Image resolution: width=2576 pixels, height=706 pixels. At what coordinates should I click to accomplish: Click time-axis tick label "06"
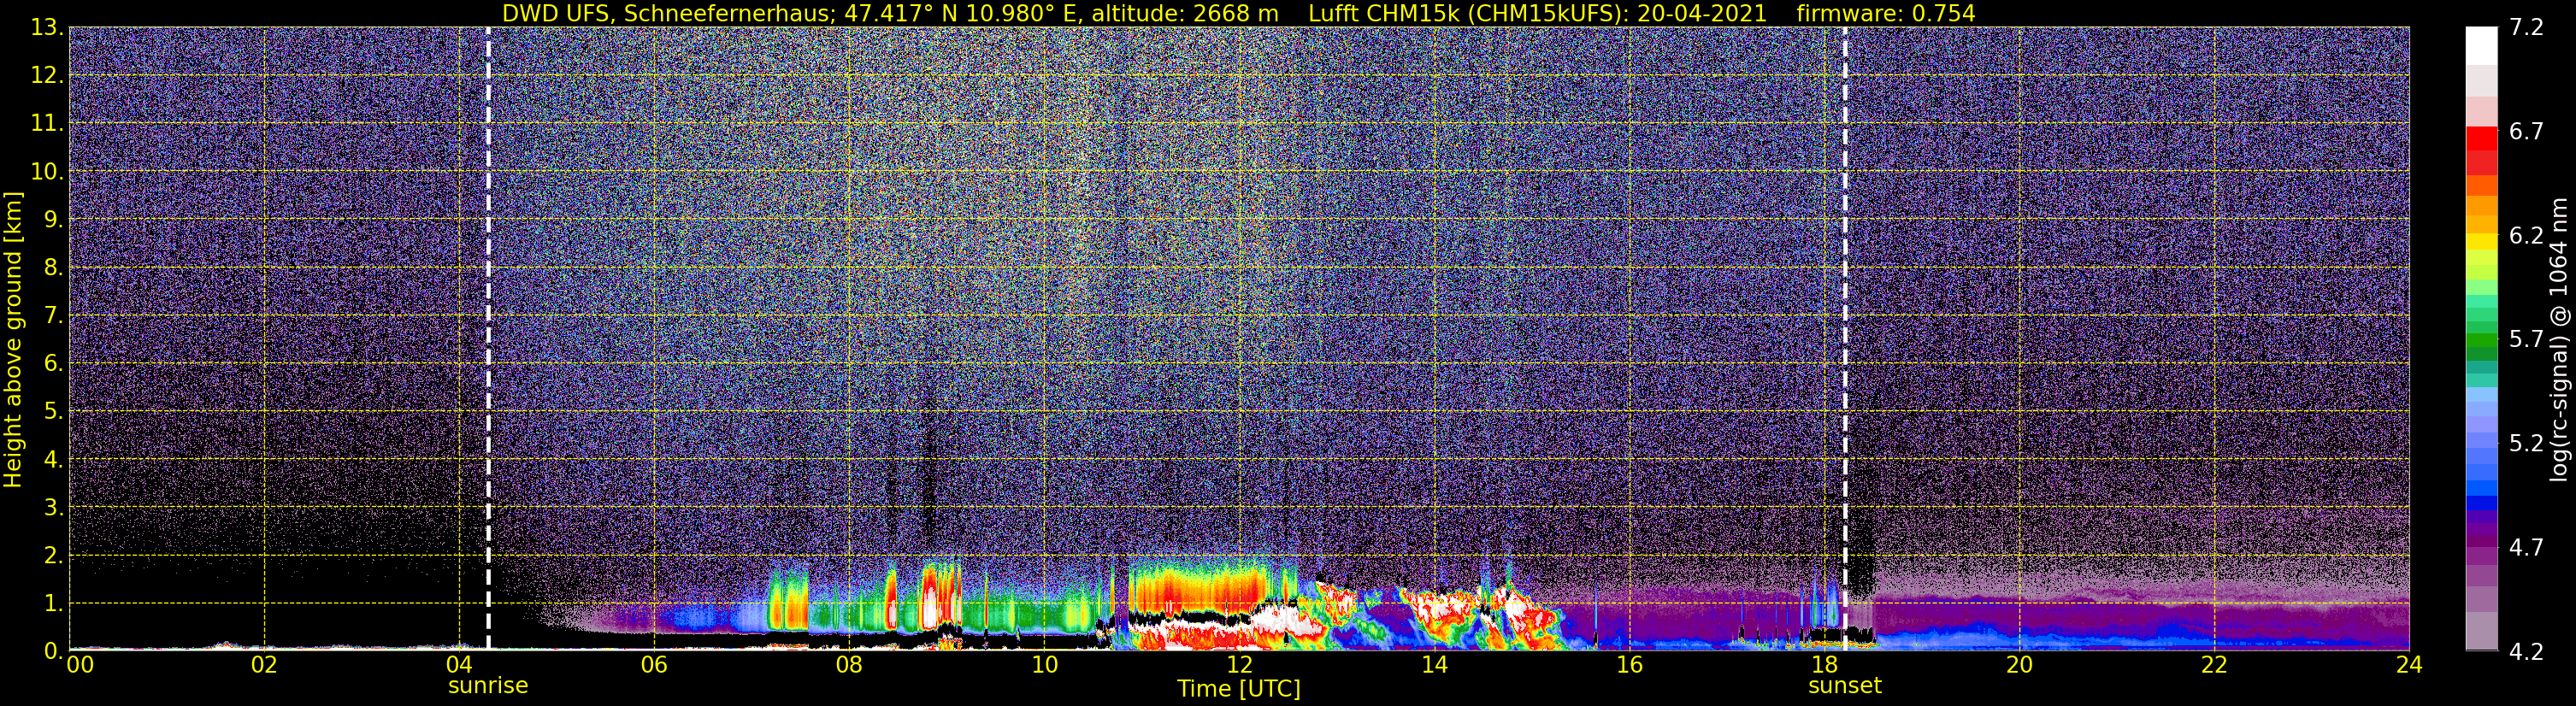pyautogui.click(x=654, y=666)
